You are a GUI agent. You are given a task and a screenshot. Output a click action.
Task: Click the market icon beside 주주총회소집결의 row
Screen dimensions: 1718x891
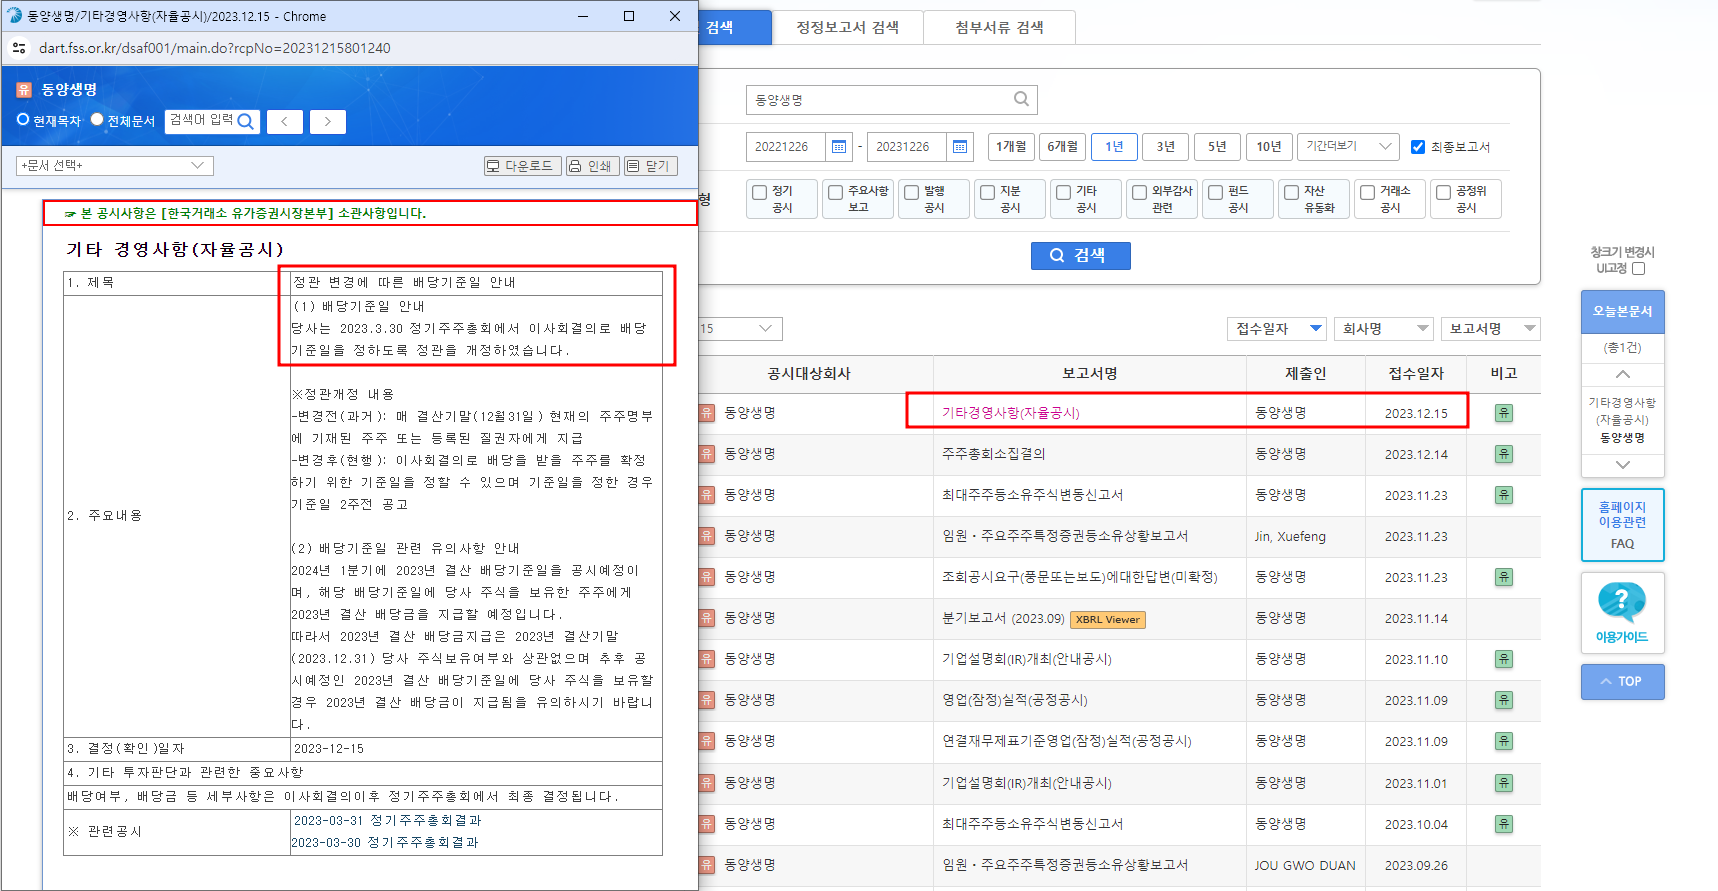tap(707, 454)
